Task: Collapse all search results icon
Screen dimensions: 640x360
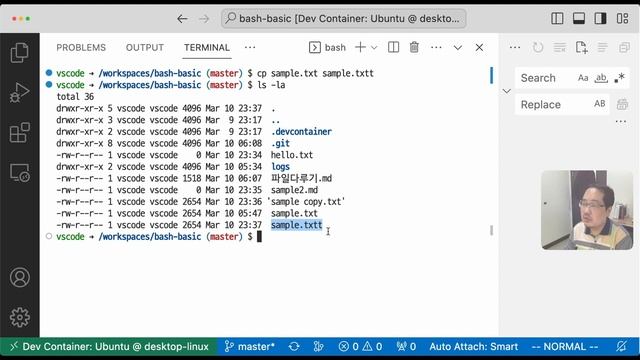Action: (624, 48)
